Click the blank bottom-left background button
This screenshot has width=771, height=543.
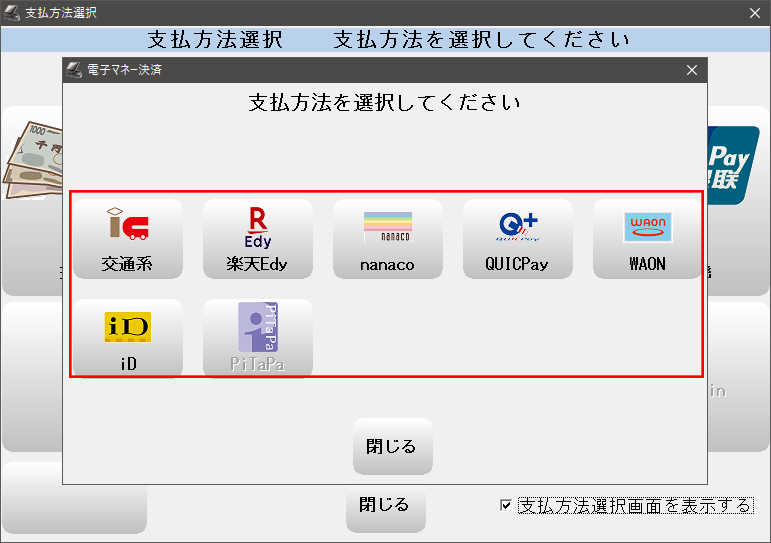coord(75,498)
